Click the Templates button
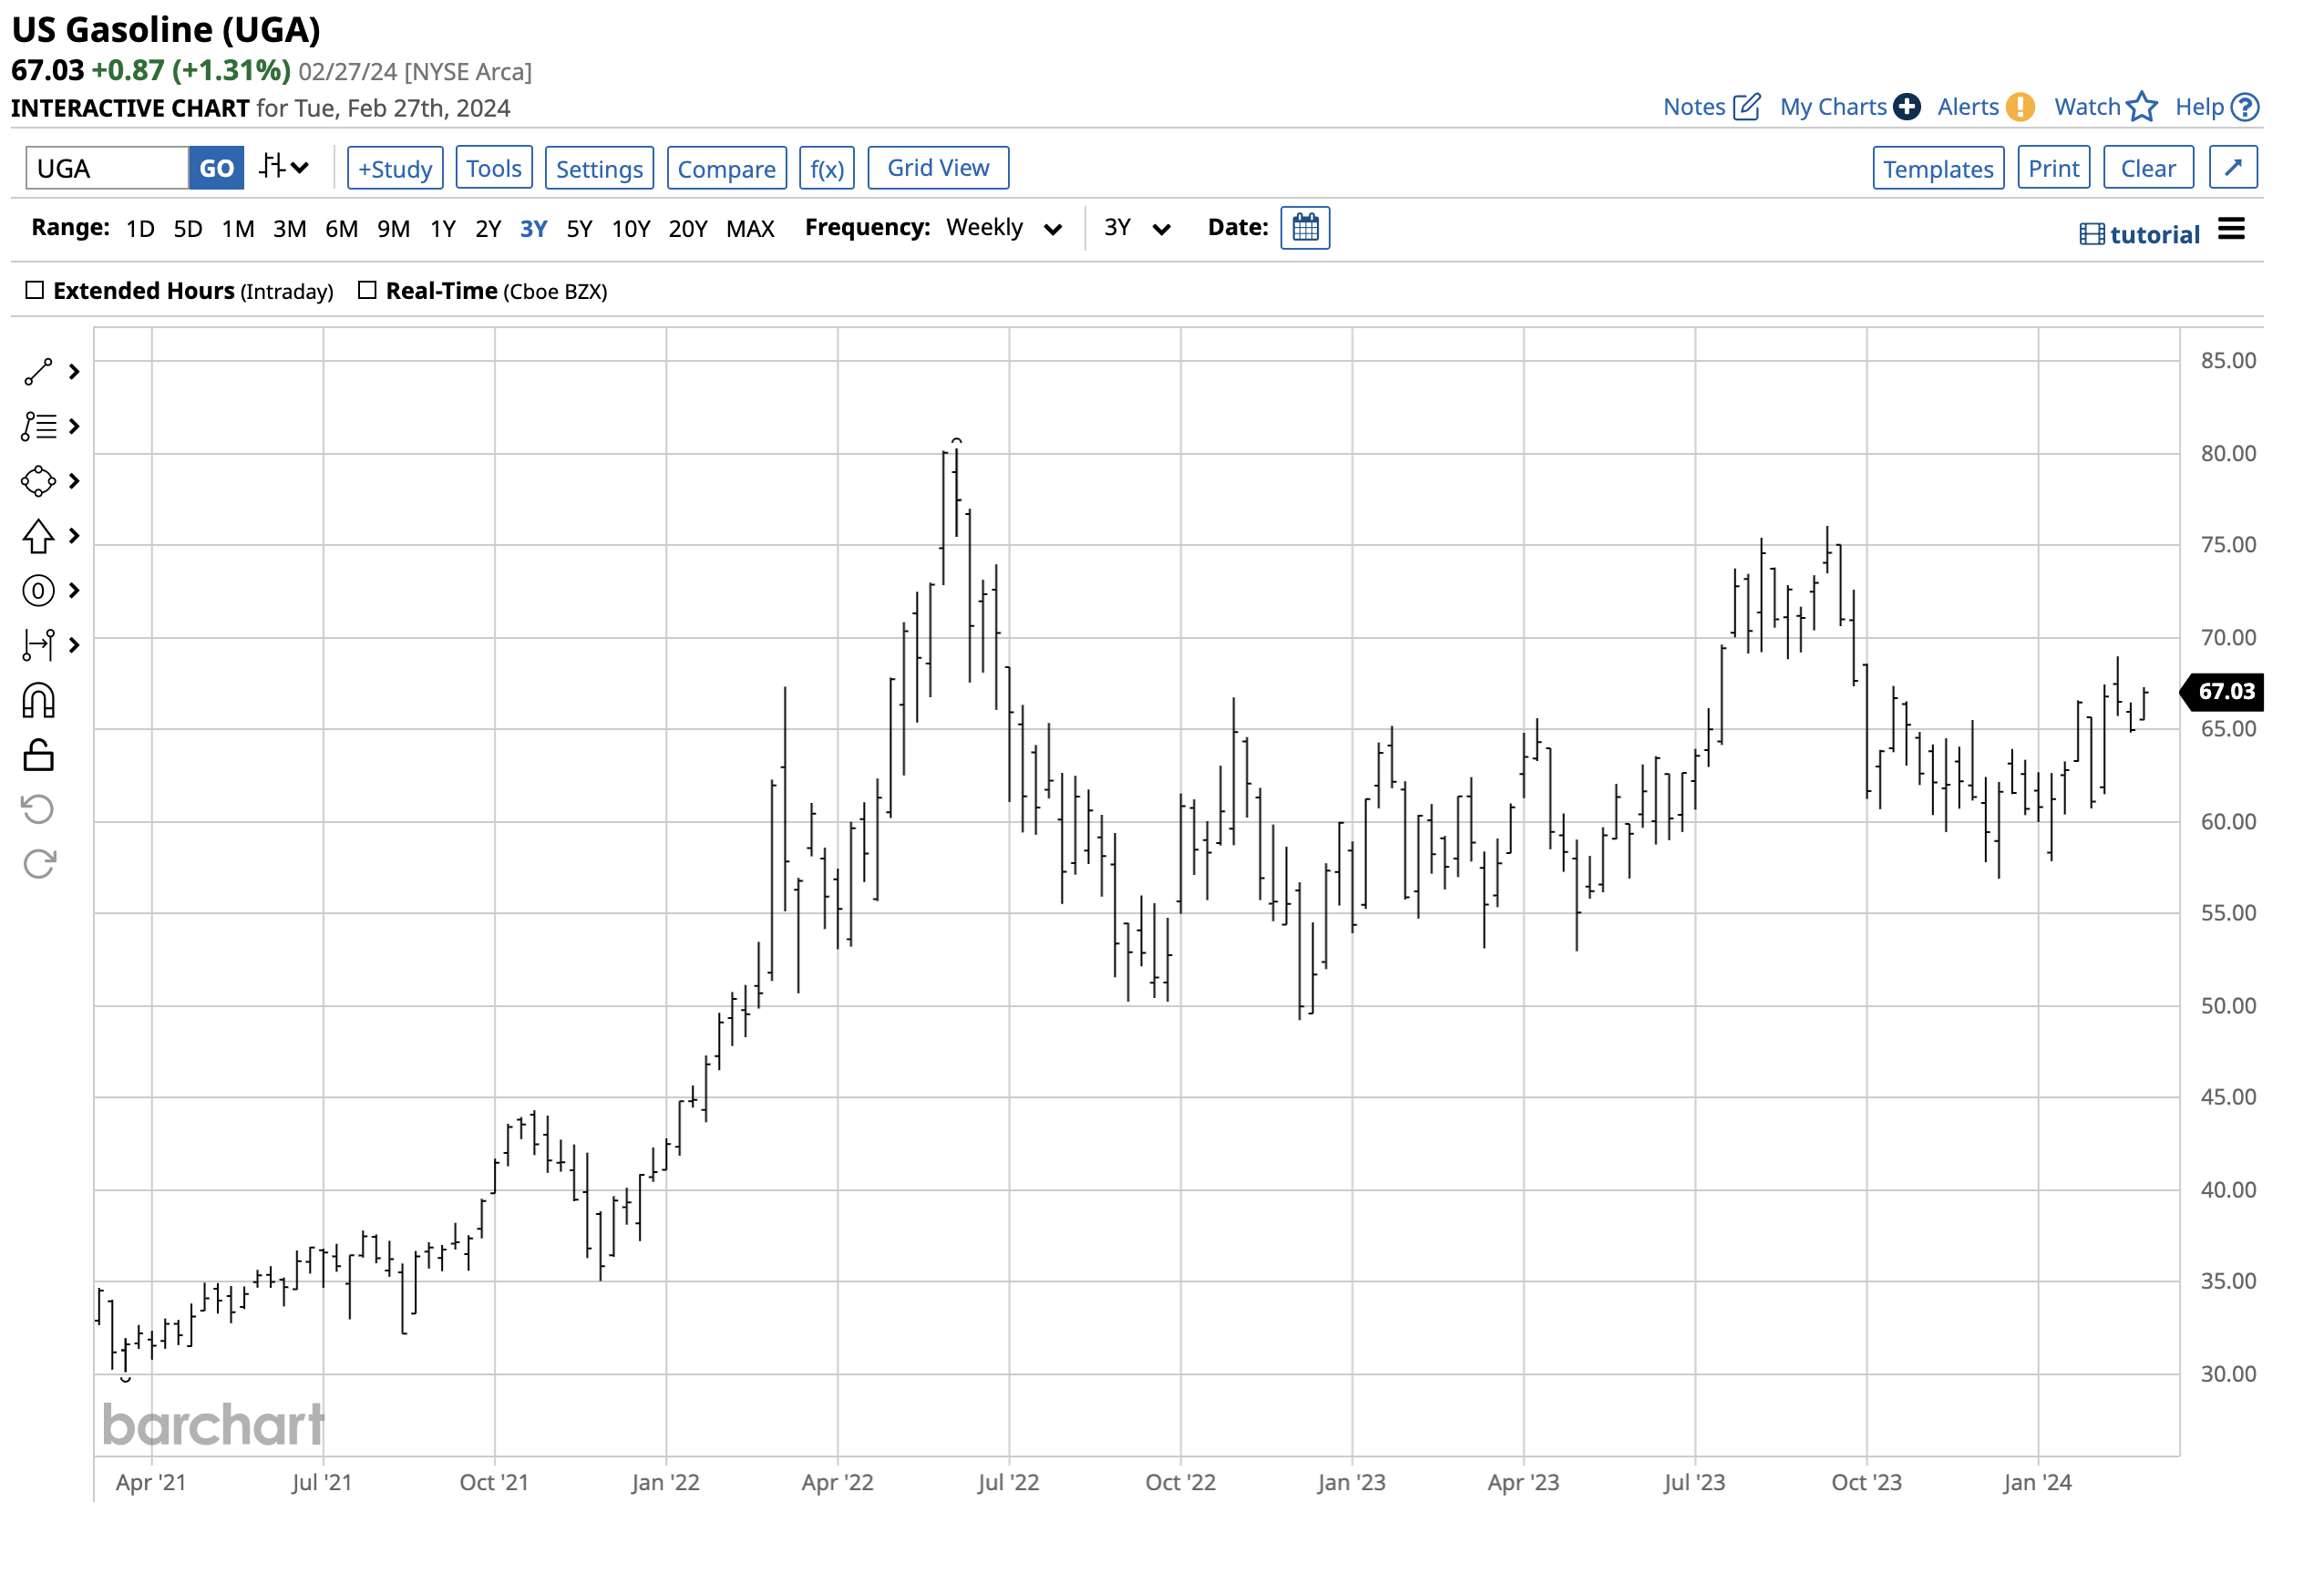The height and width of the screenshot is (1595, 2324). click(x=1937, y=168)
